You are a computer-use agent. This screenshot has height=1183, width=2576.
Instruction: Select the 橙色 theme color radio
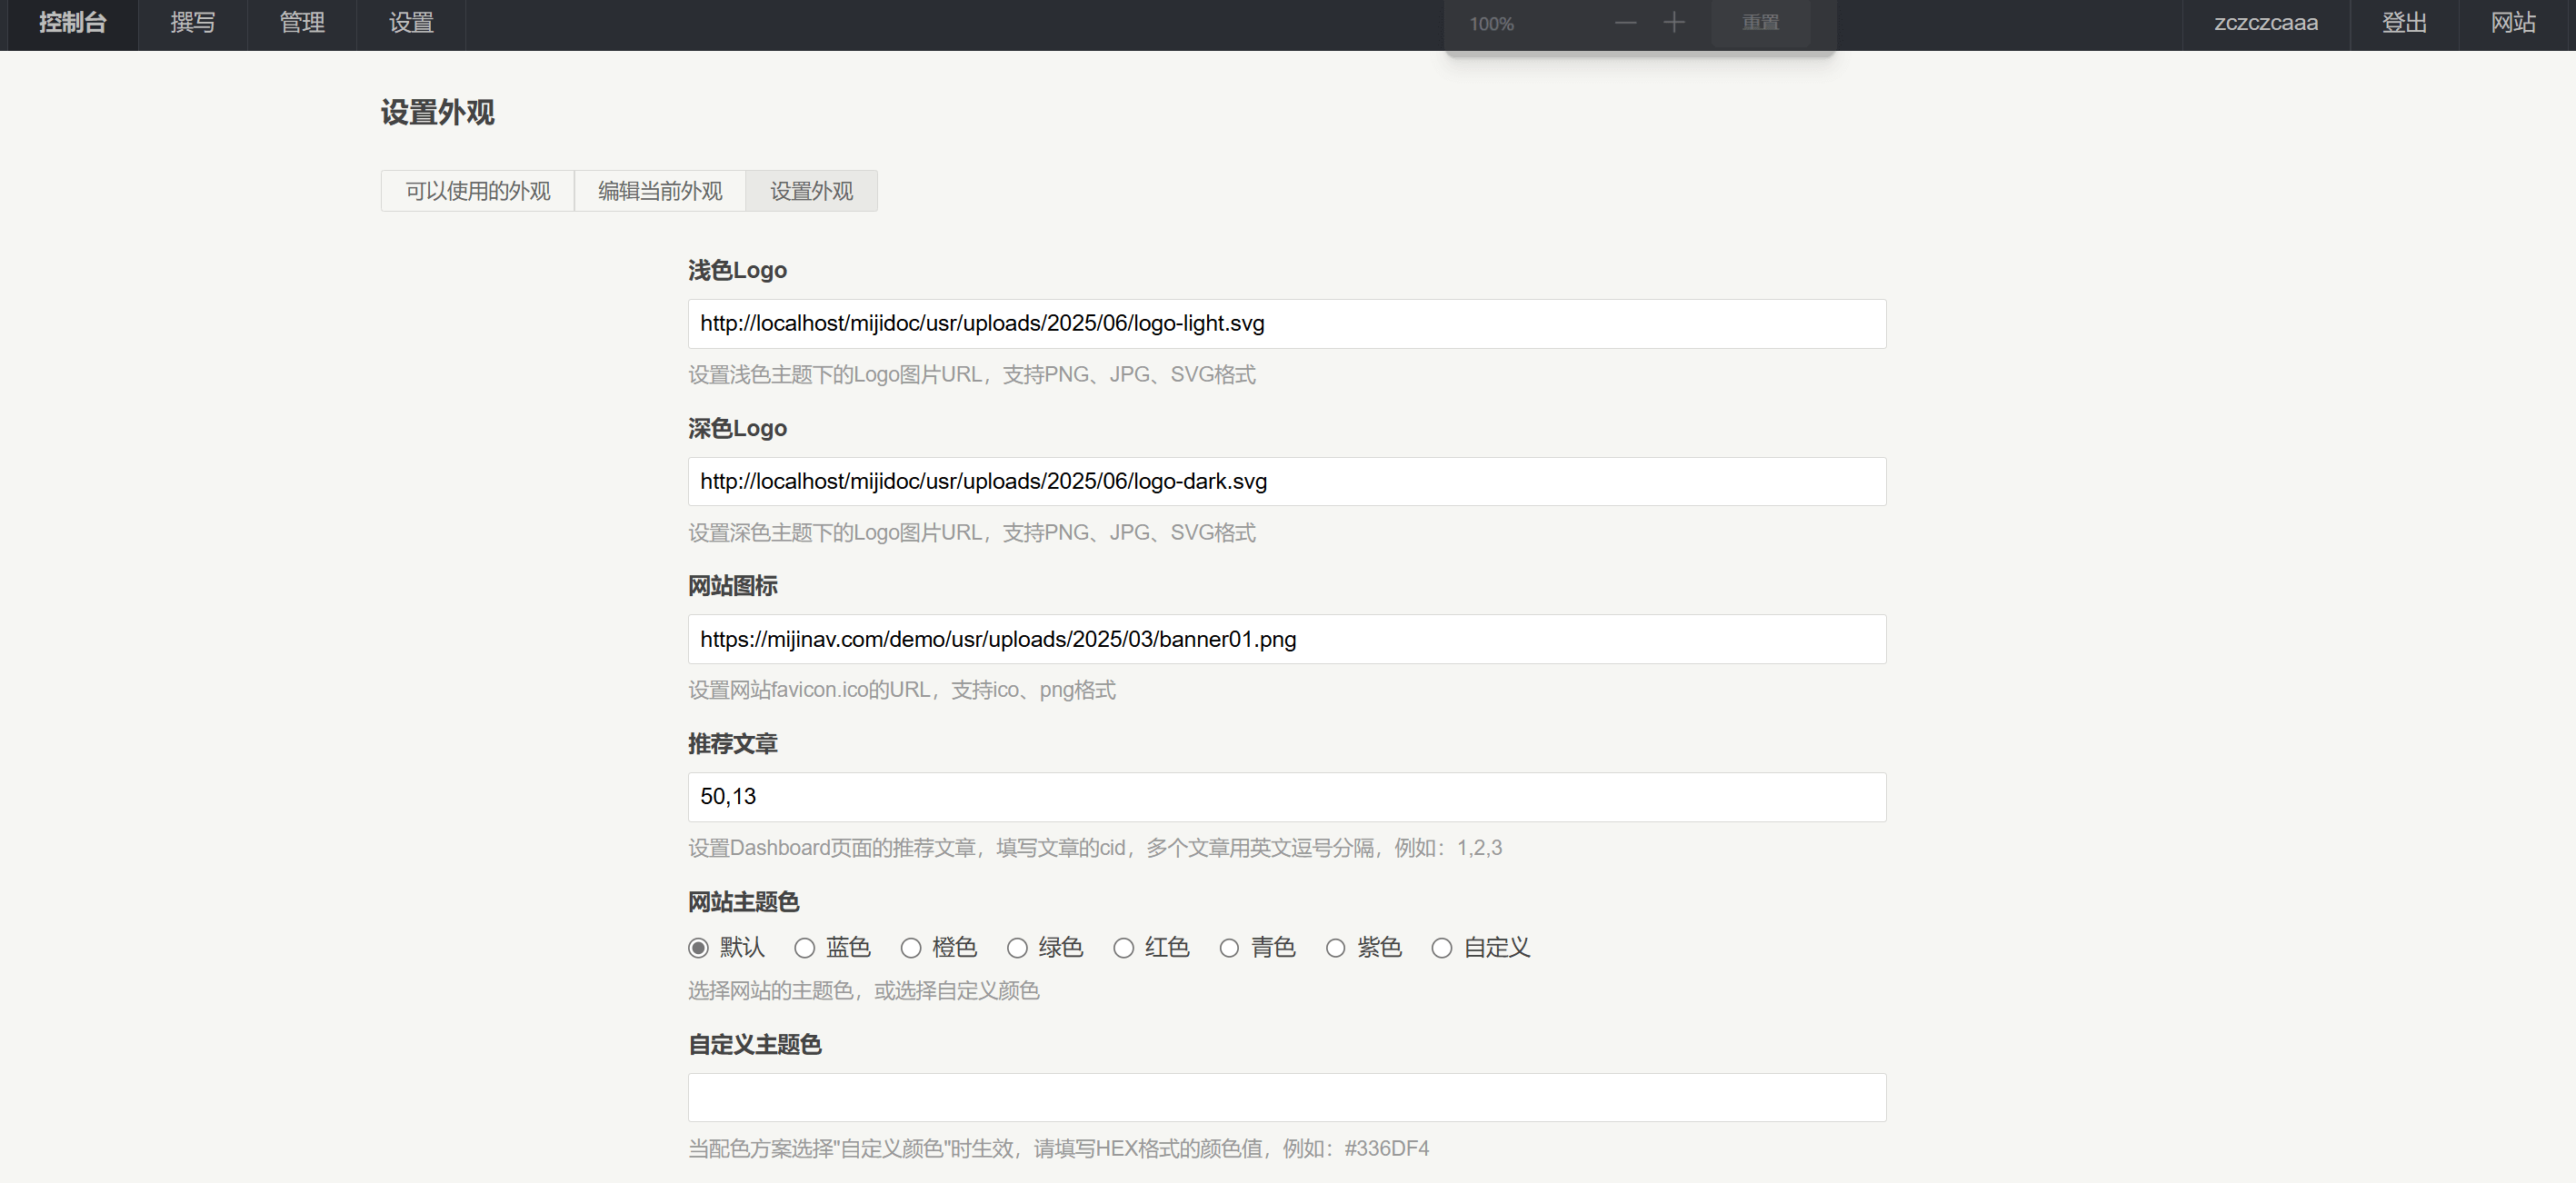[910, 948]
